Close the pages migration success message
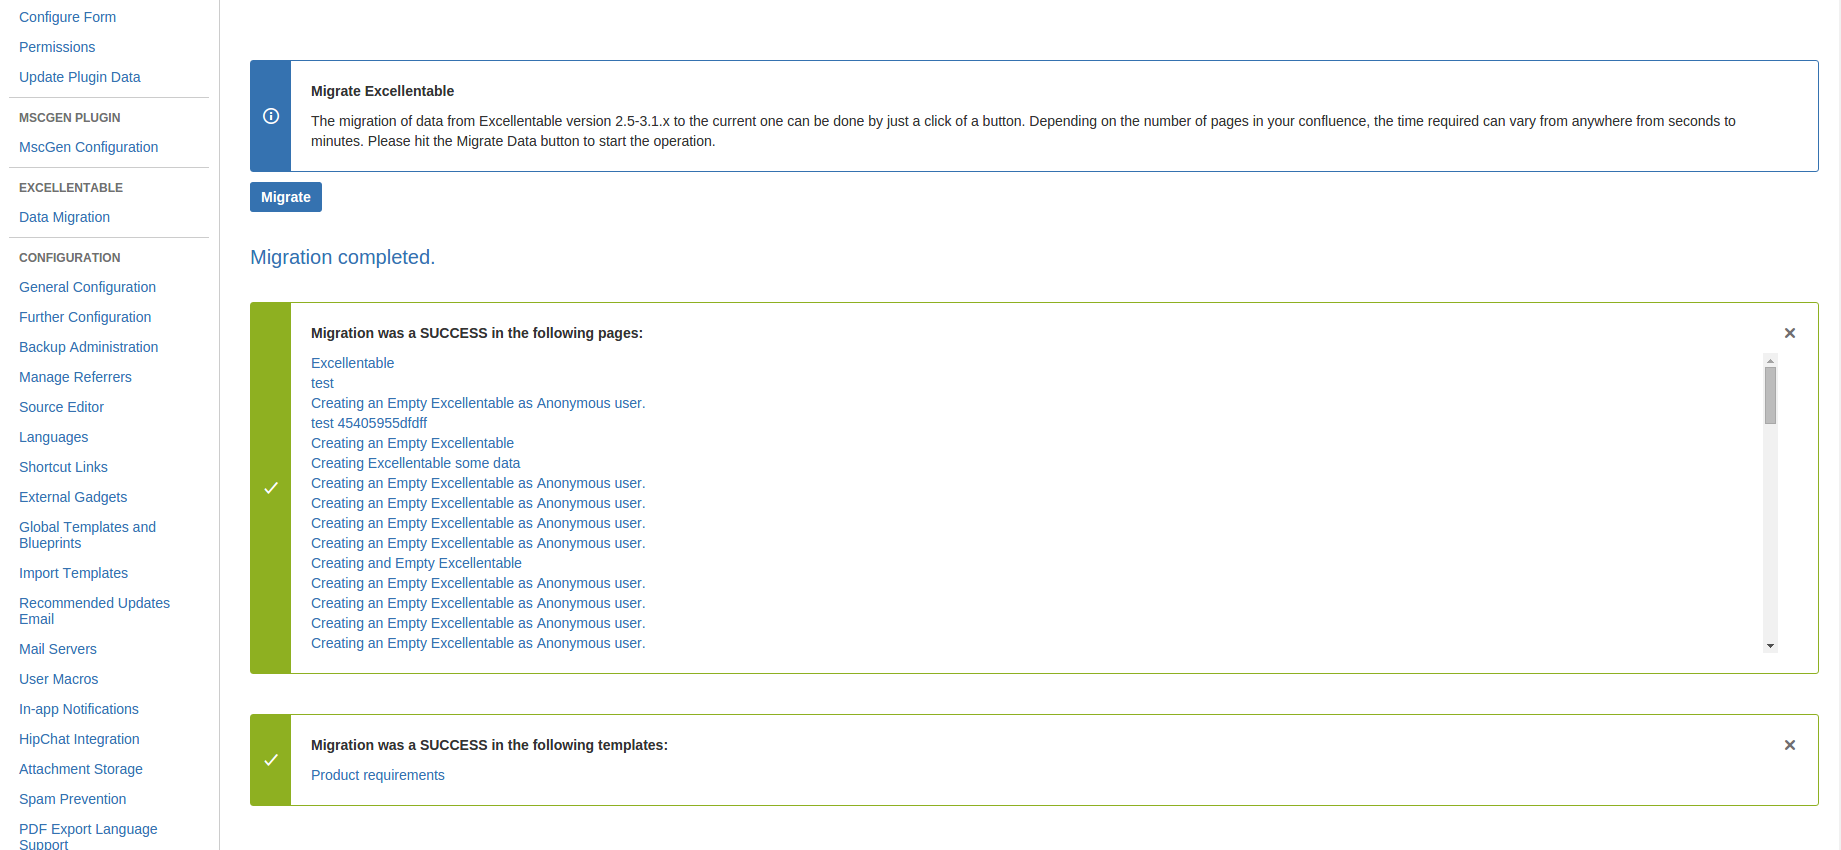Viewport: 1841px width, 850px height. coord(1790,333)
